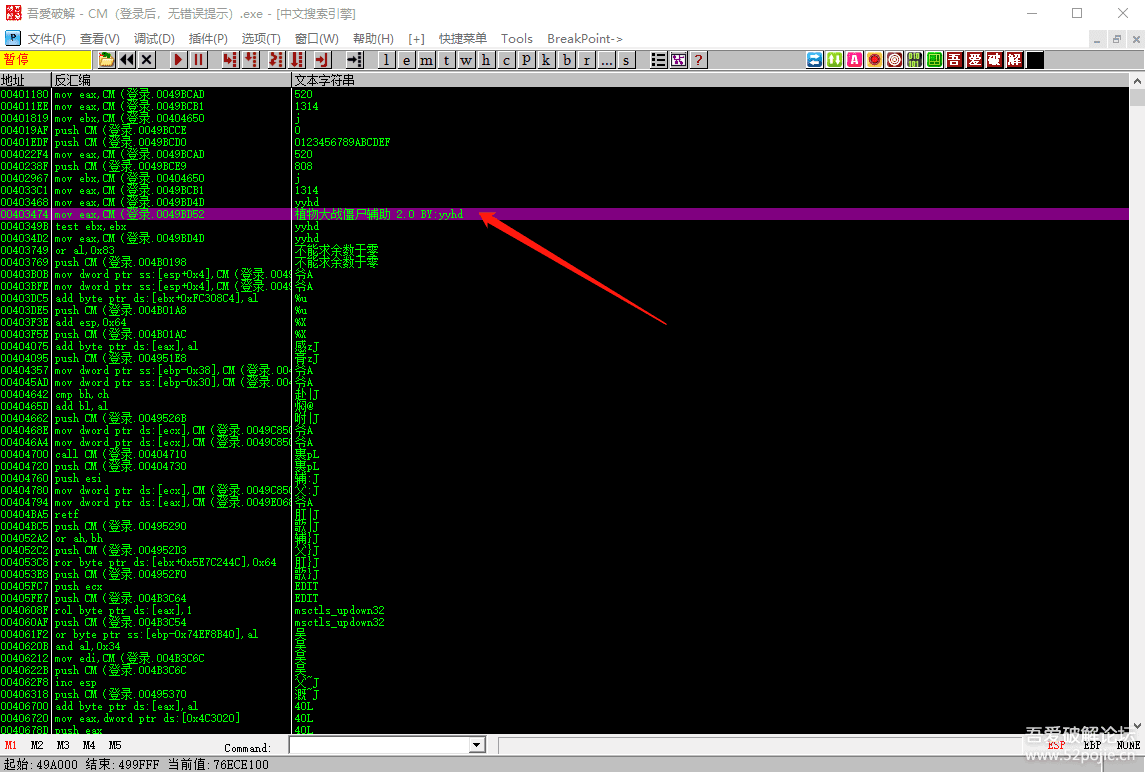Open the BreakPoint-> menu
Image resolution: width=1145 pixels, height=772 pixels.
[x=585, y=38]
